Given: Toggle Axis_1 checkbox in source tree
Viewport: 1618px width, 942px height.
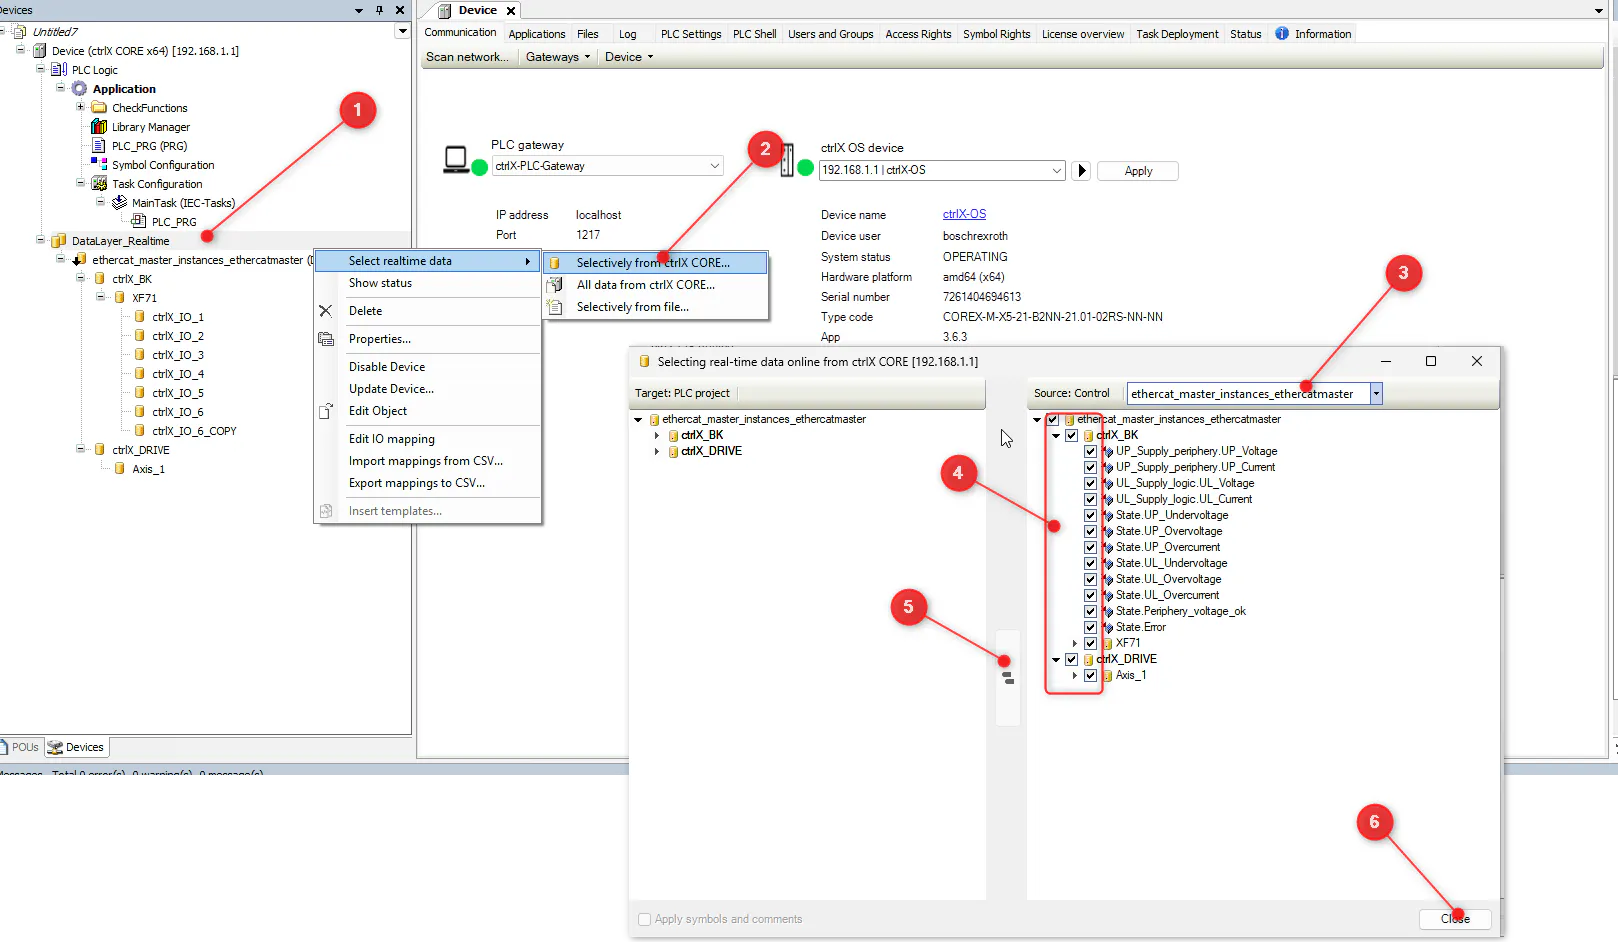Looking at the screenshot, I should point(1090,675).
